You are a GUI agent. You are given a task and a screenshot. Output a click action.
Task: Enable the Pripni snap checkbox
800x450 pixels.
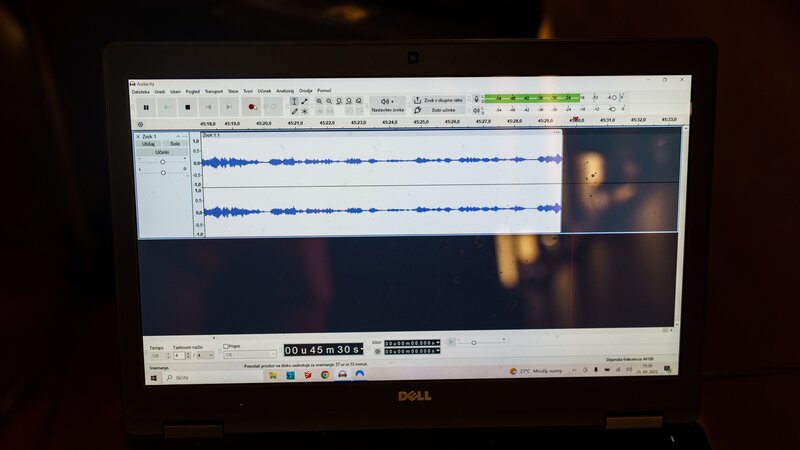coord(226,346)
